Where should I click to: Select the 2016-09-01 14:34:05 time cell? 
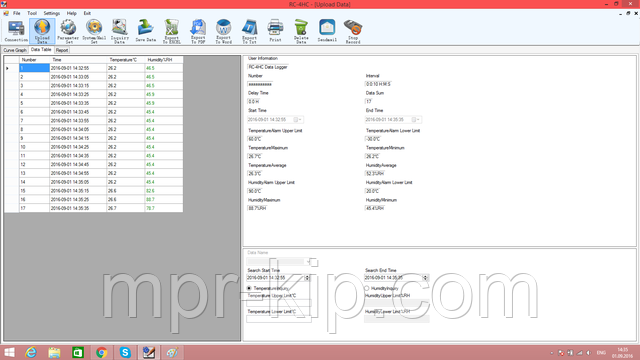(x=78, y=129)
